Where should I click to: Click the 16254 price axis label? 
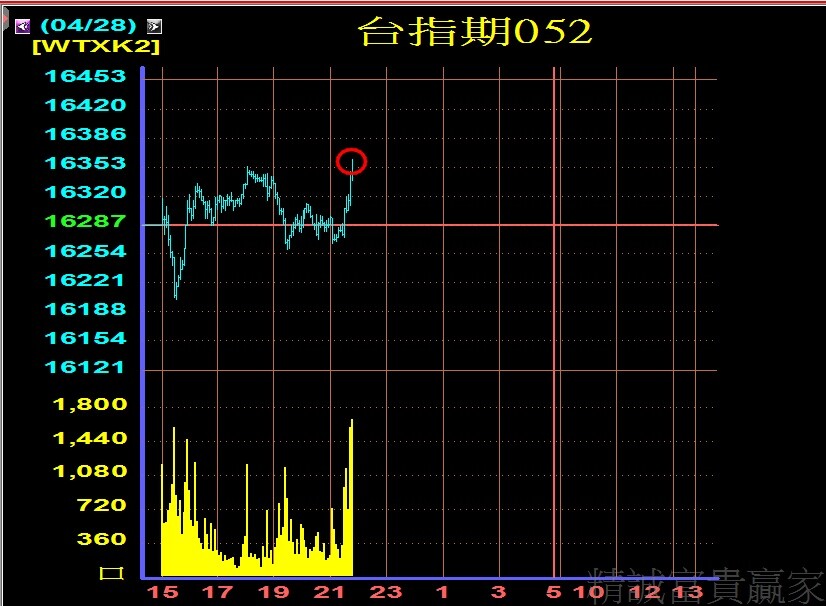[x=86, y=251]
